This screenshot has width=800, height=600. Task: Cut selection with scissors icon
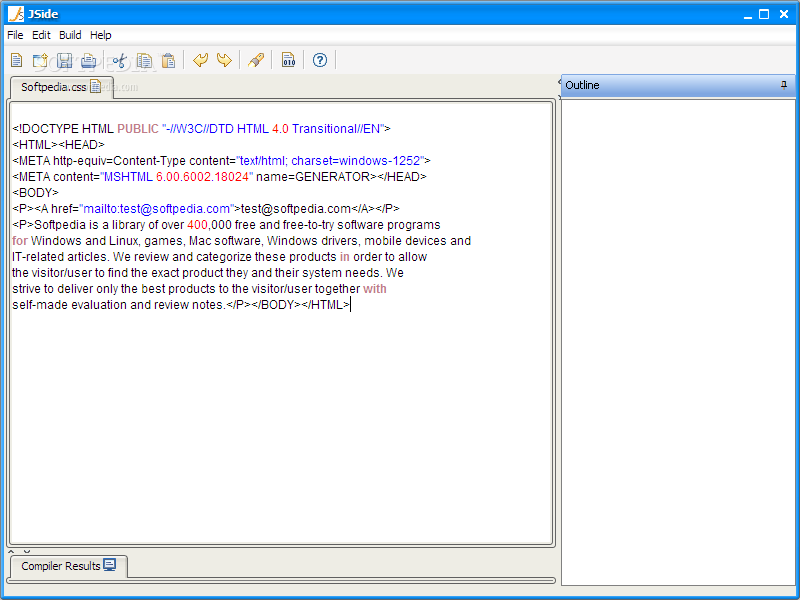tap(119, 60)
